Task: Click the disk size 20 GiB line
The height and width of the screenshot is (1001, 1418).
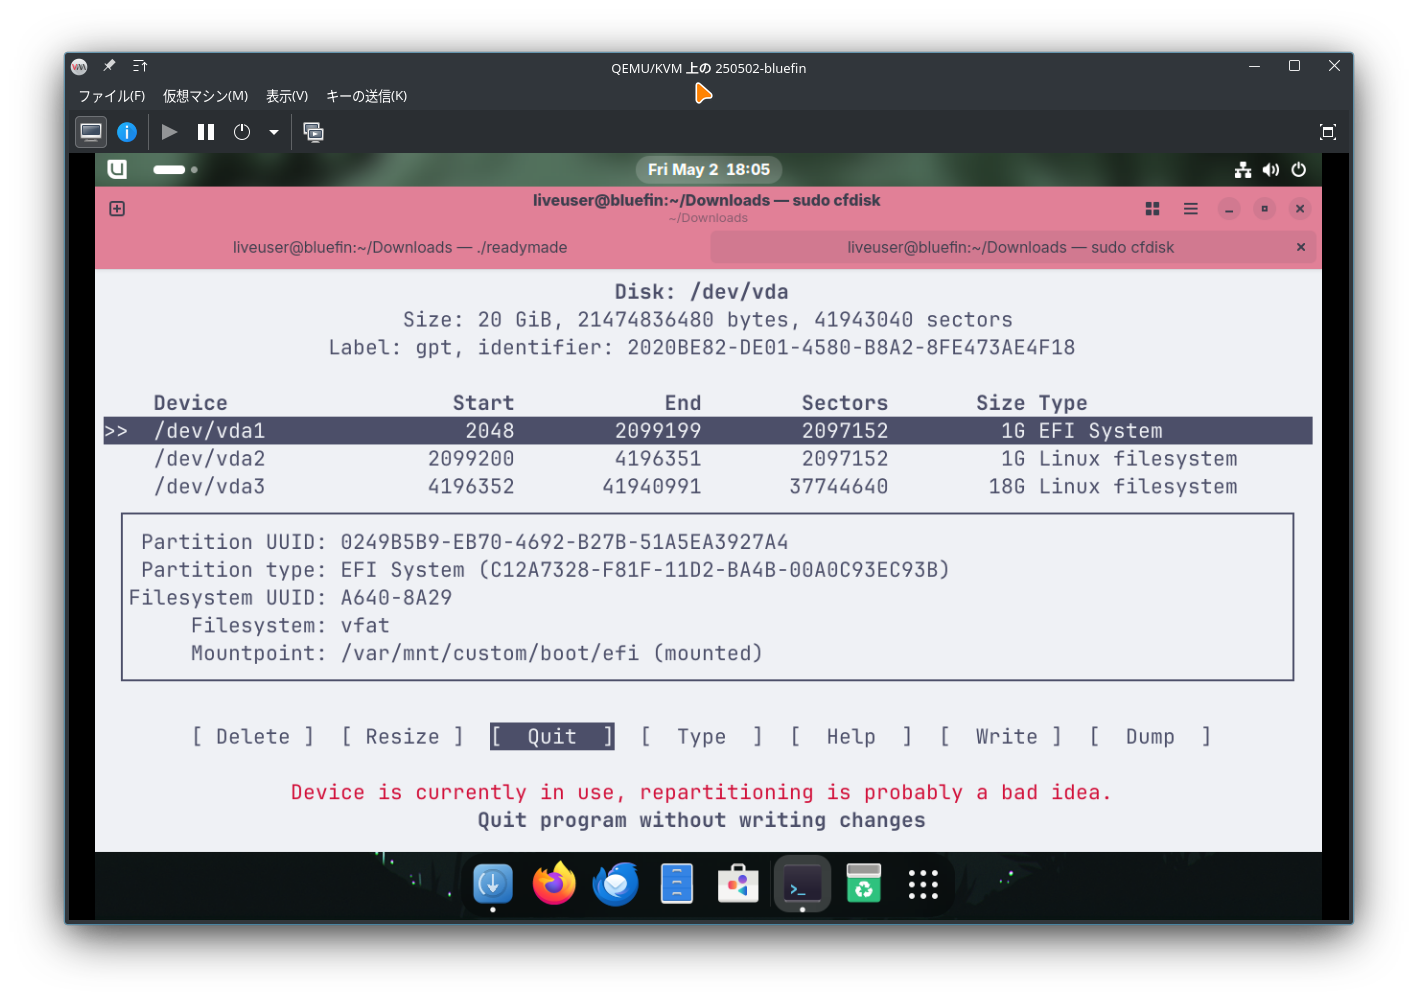Action: click(x=708, y=320)
